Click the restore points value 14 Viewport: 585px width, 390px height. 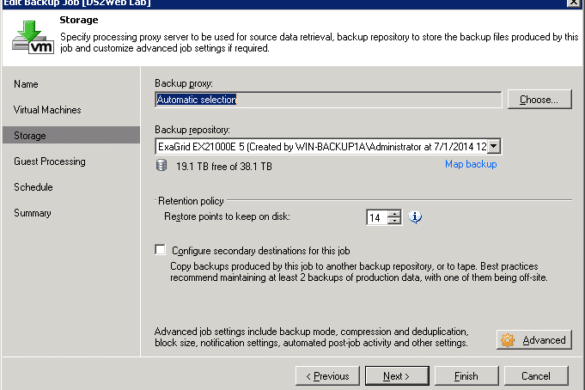pos(375,218)
